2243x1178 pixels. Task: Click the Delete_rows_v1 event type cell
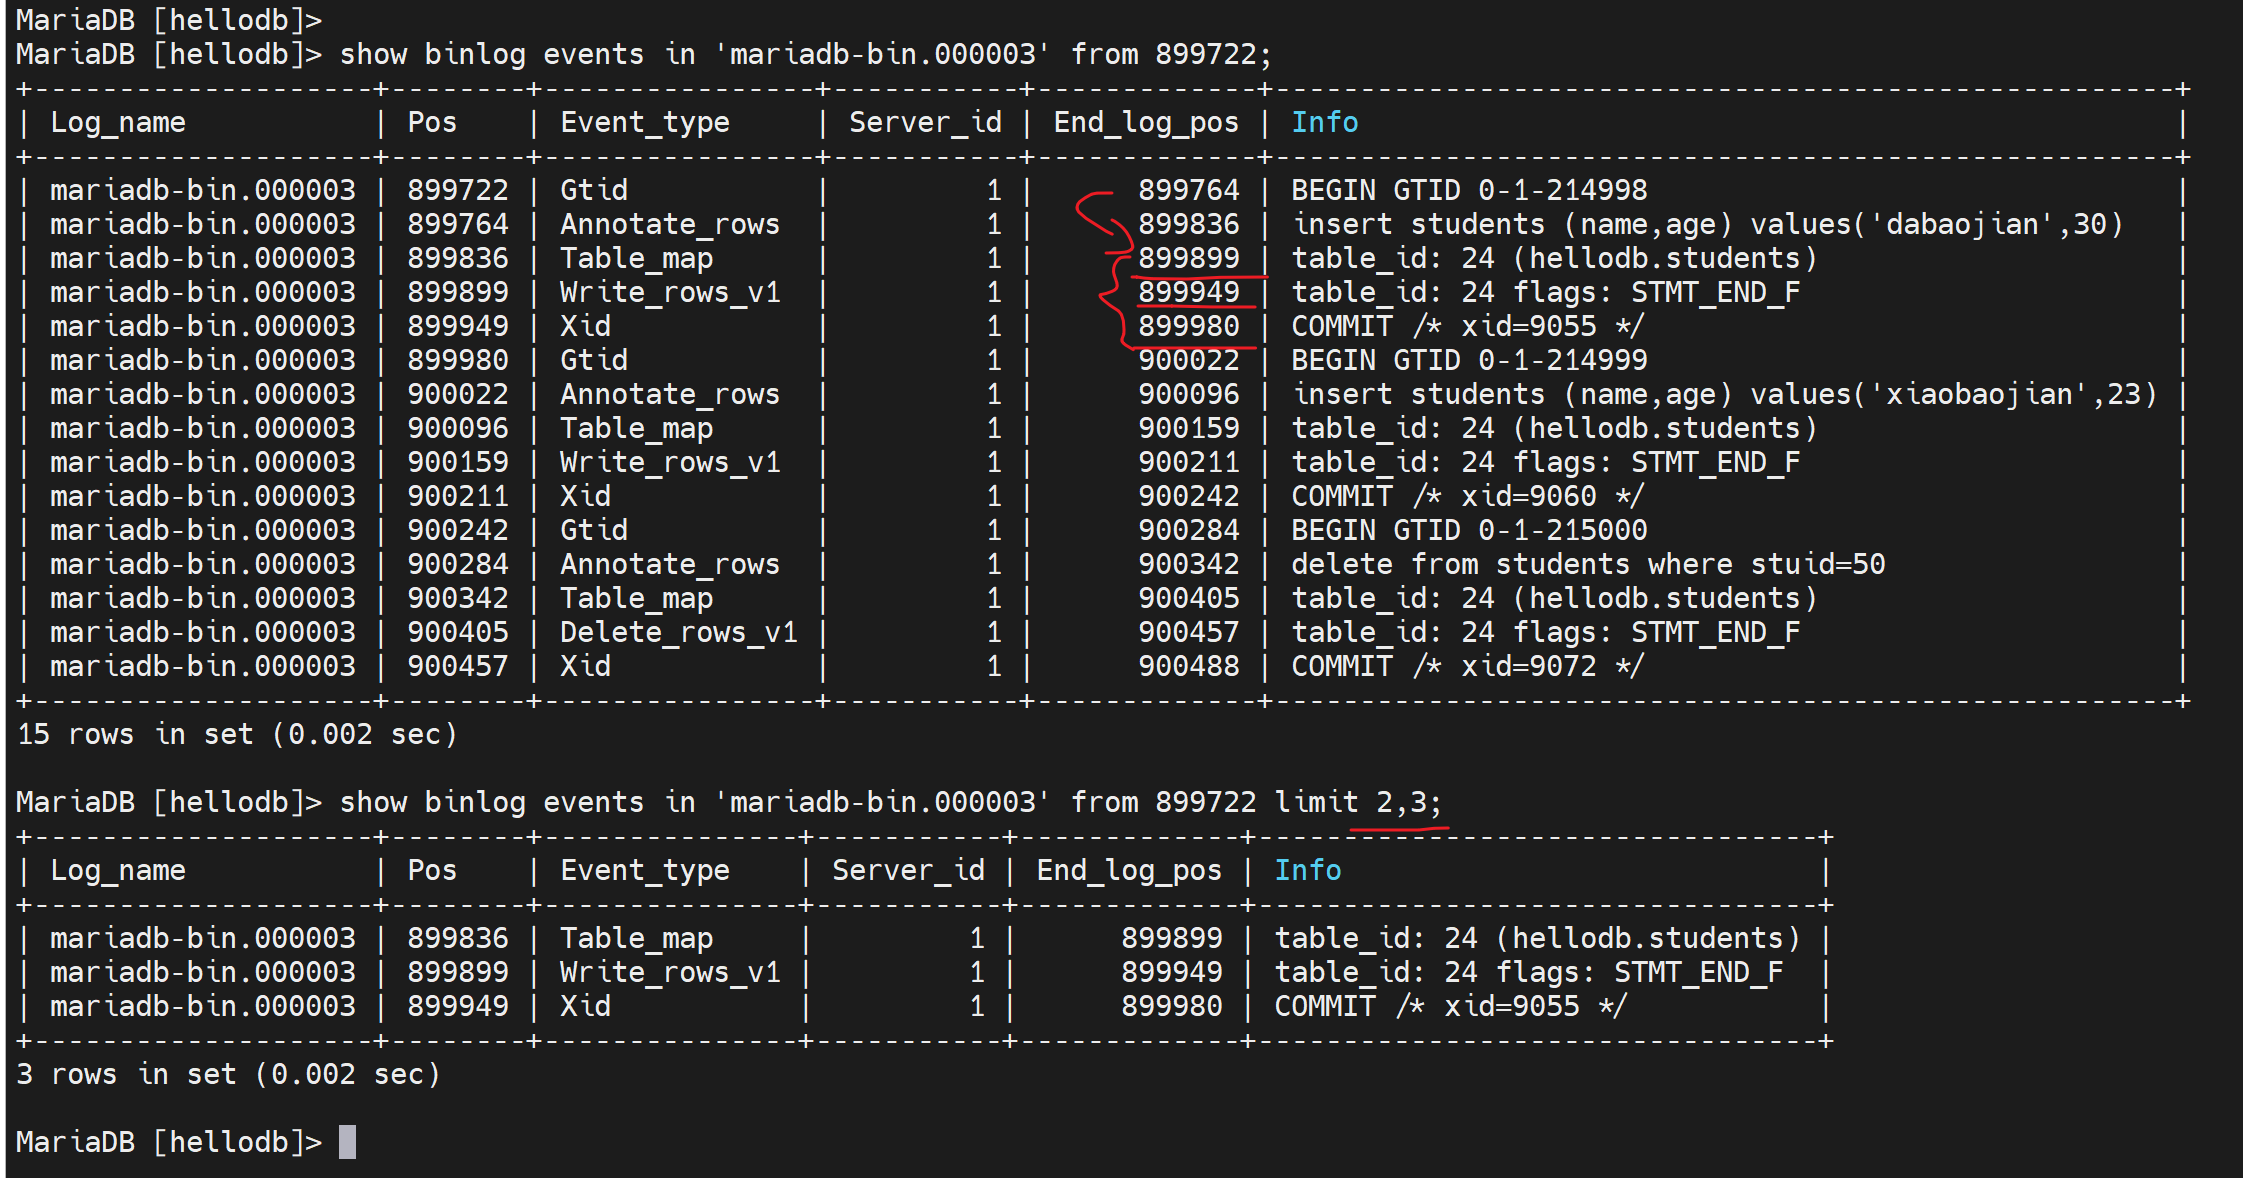point(678,632)
